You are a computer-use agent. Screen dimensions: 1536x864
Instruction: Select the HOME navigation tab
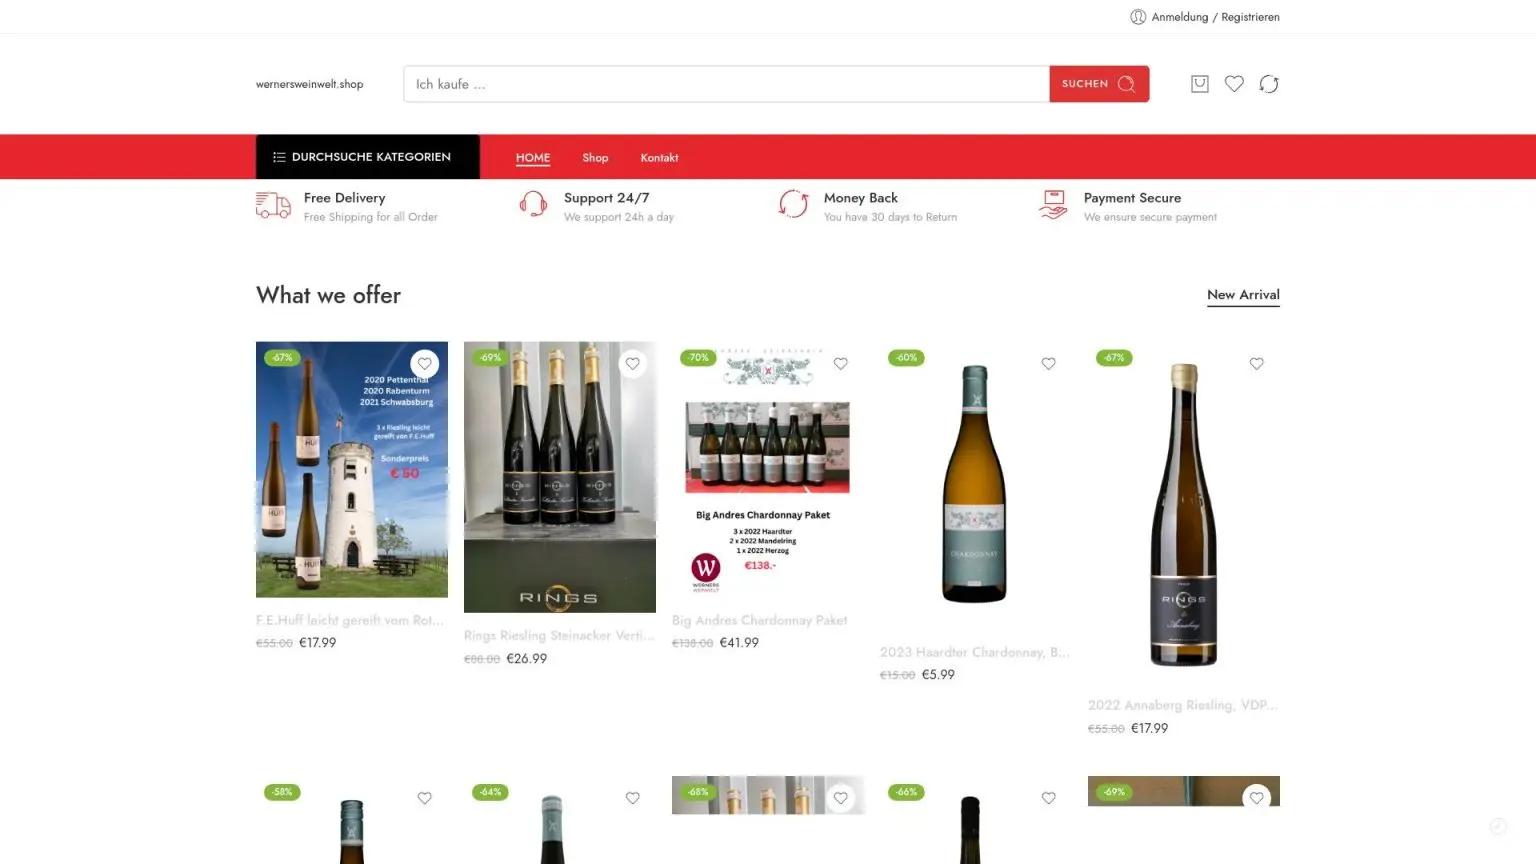coord(533,158)
